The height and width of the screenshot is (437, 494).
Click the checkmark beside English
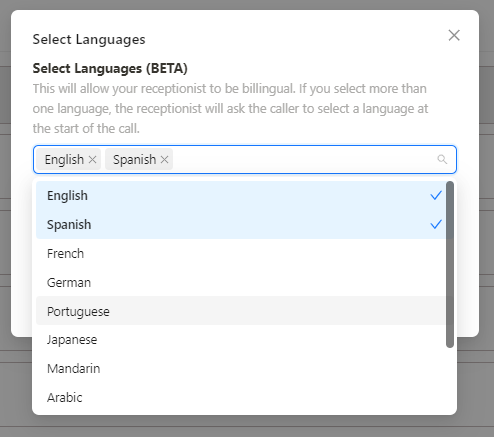tap(436, 195)
